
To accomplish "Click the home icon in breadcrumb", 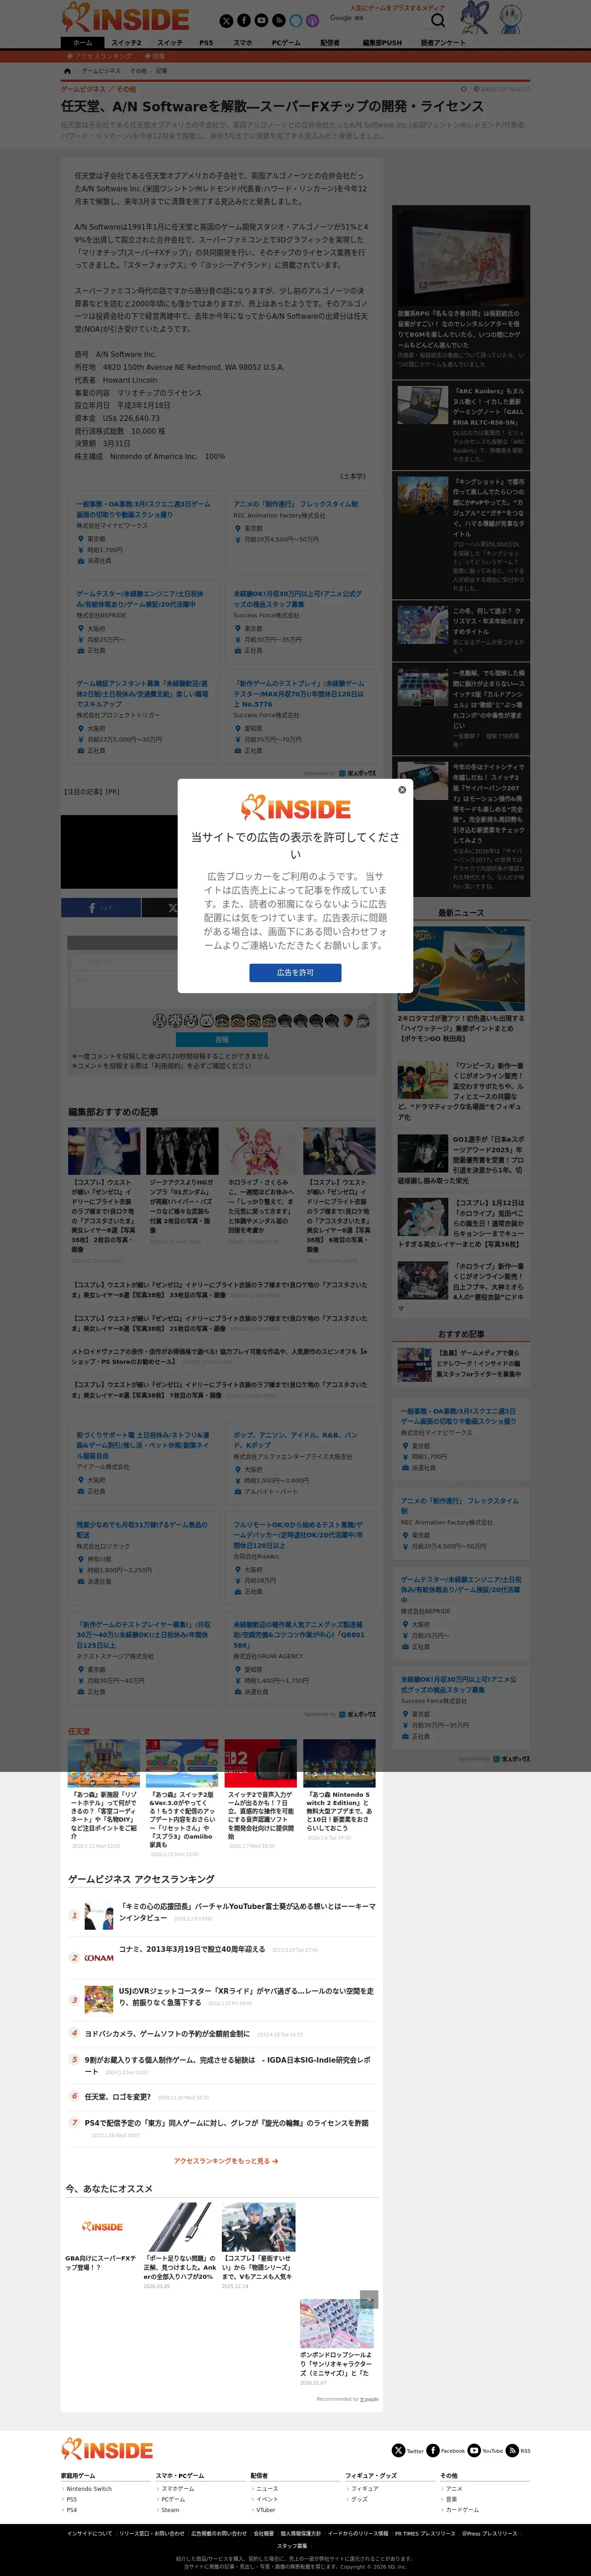I will [x=67, y=71].
